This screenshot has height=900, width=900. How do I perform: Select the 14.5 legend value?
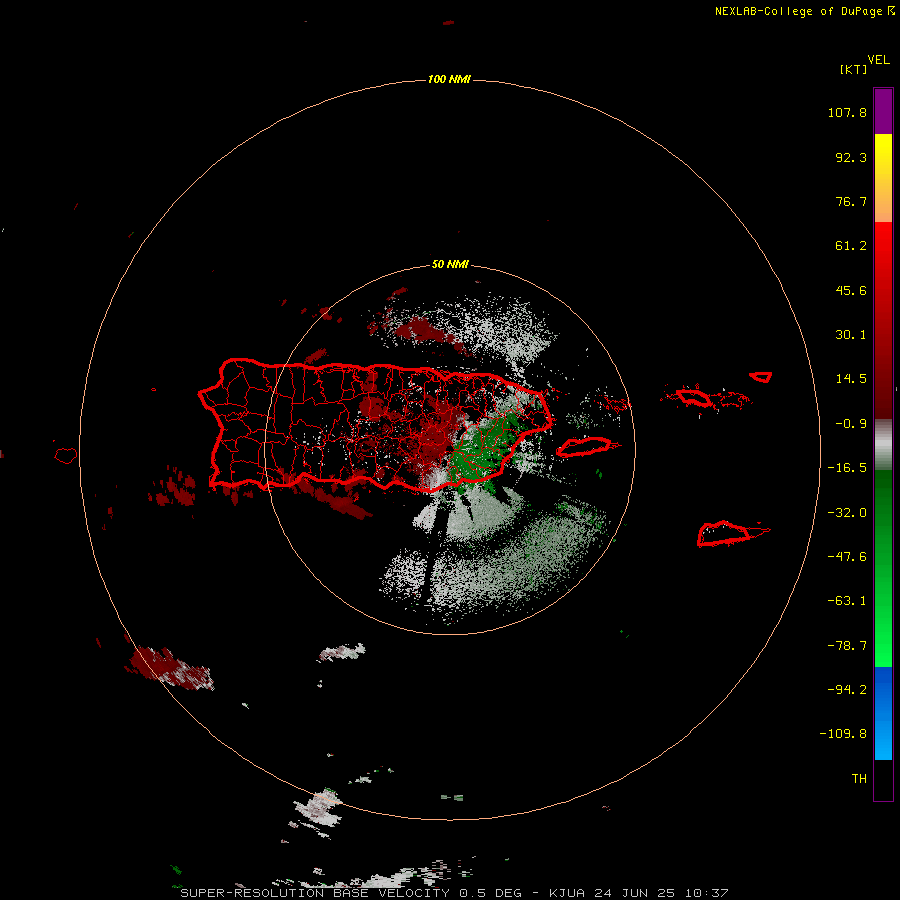coord(851,379)
